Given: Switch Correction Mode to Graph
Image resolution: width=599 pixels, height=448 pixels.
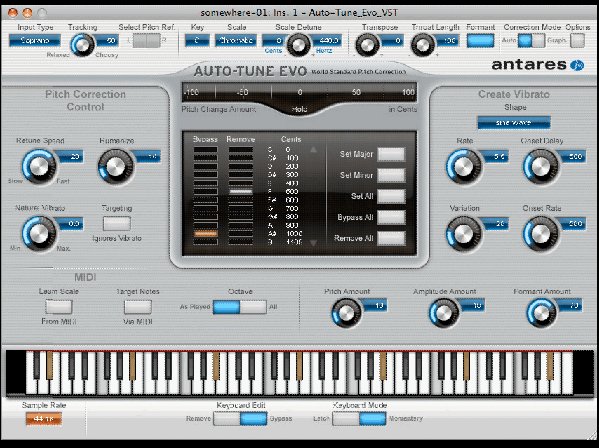Looking at the screenshot, I should 538,40.
